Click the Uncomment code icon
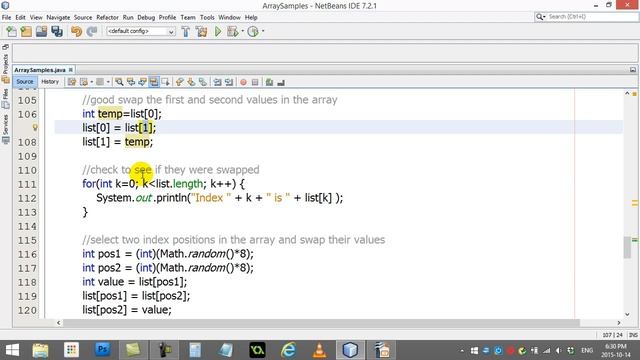 281,82
